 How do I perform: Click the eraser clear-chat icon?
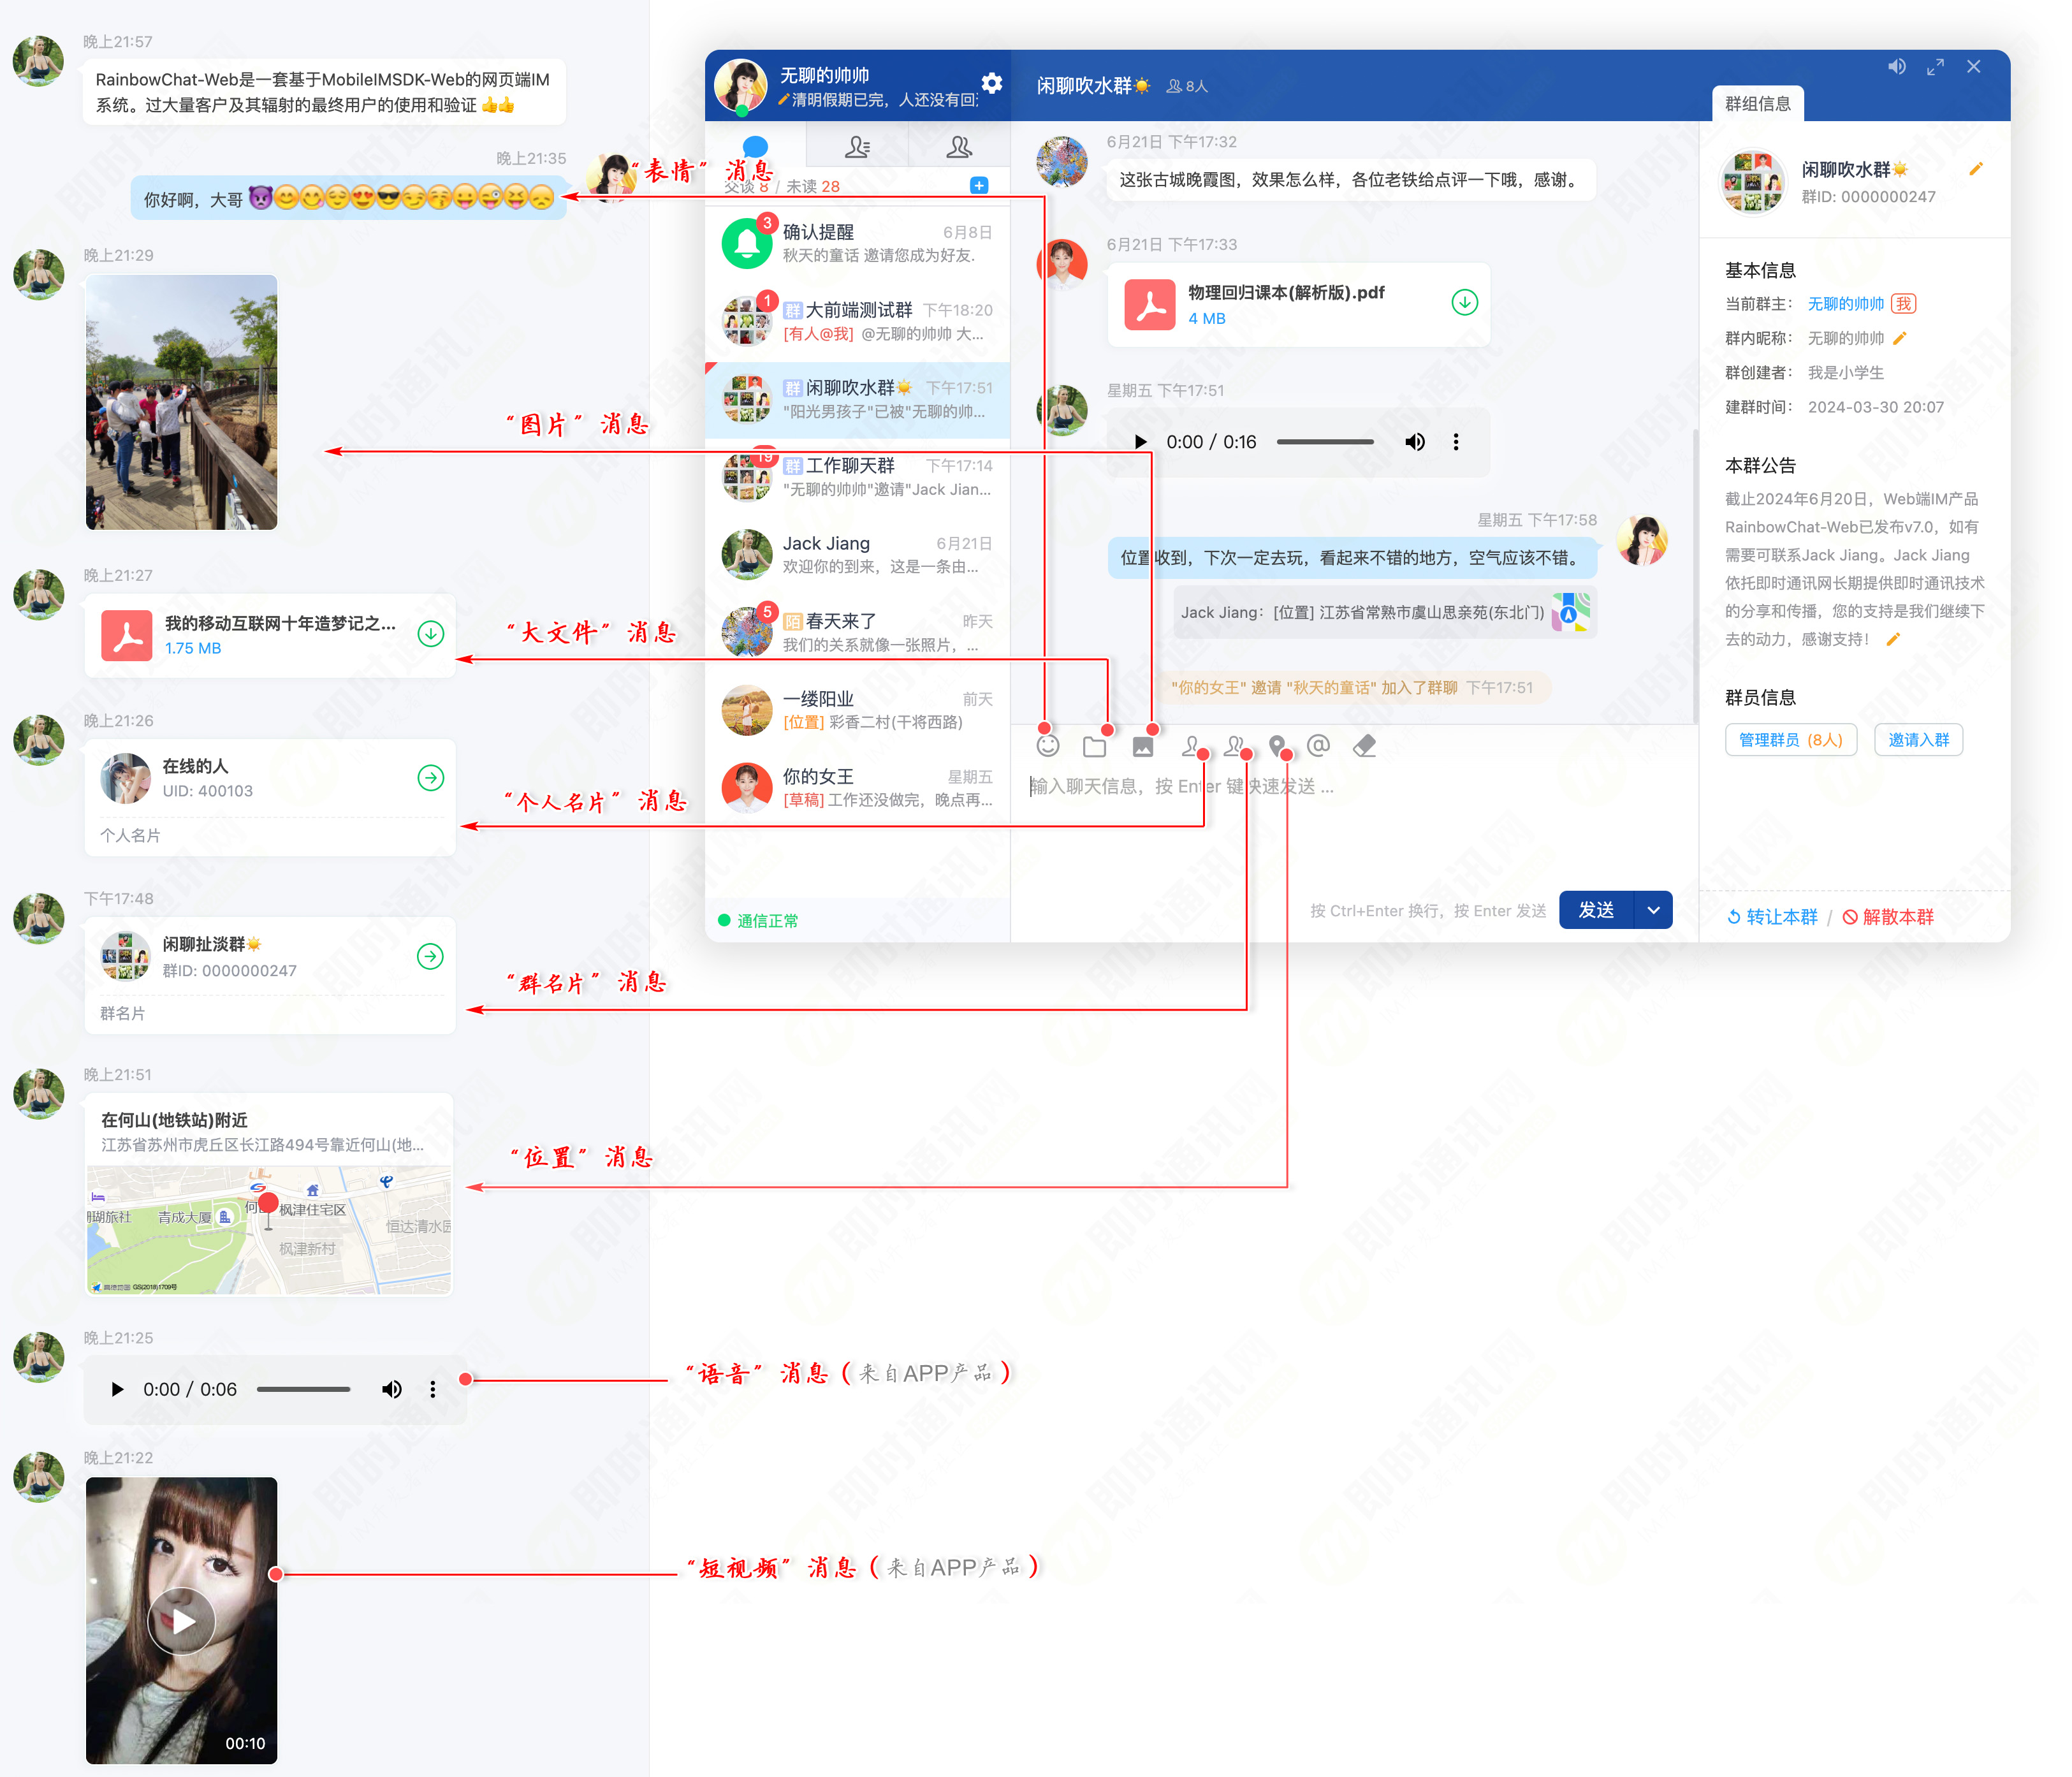[x=1364, y=745]
